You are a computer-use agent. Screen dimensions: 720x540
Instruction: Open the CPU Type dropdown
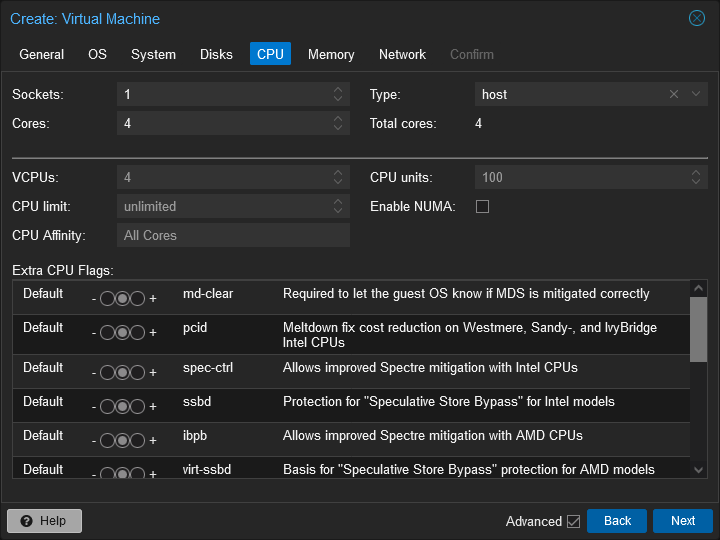click(x=696, y=94)
